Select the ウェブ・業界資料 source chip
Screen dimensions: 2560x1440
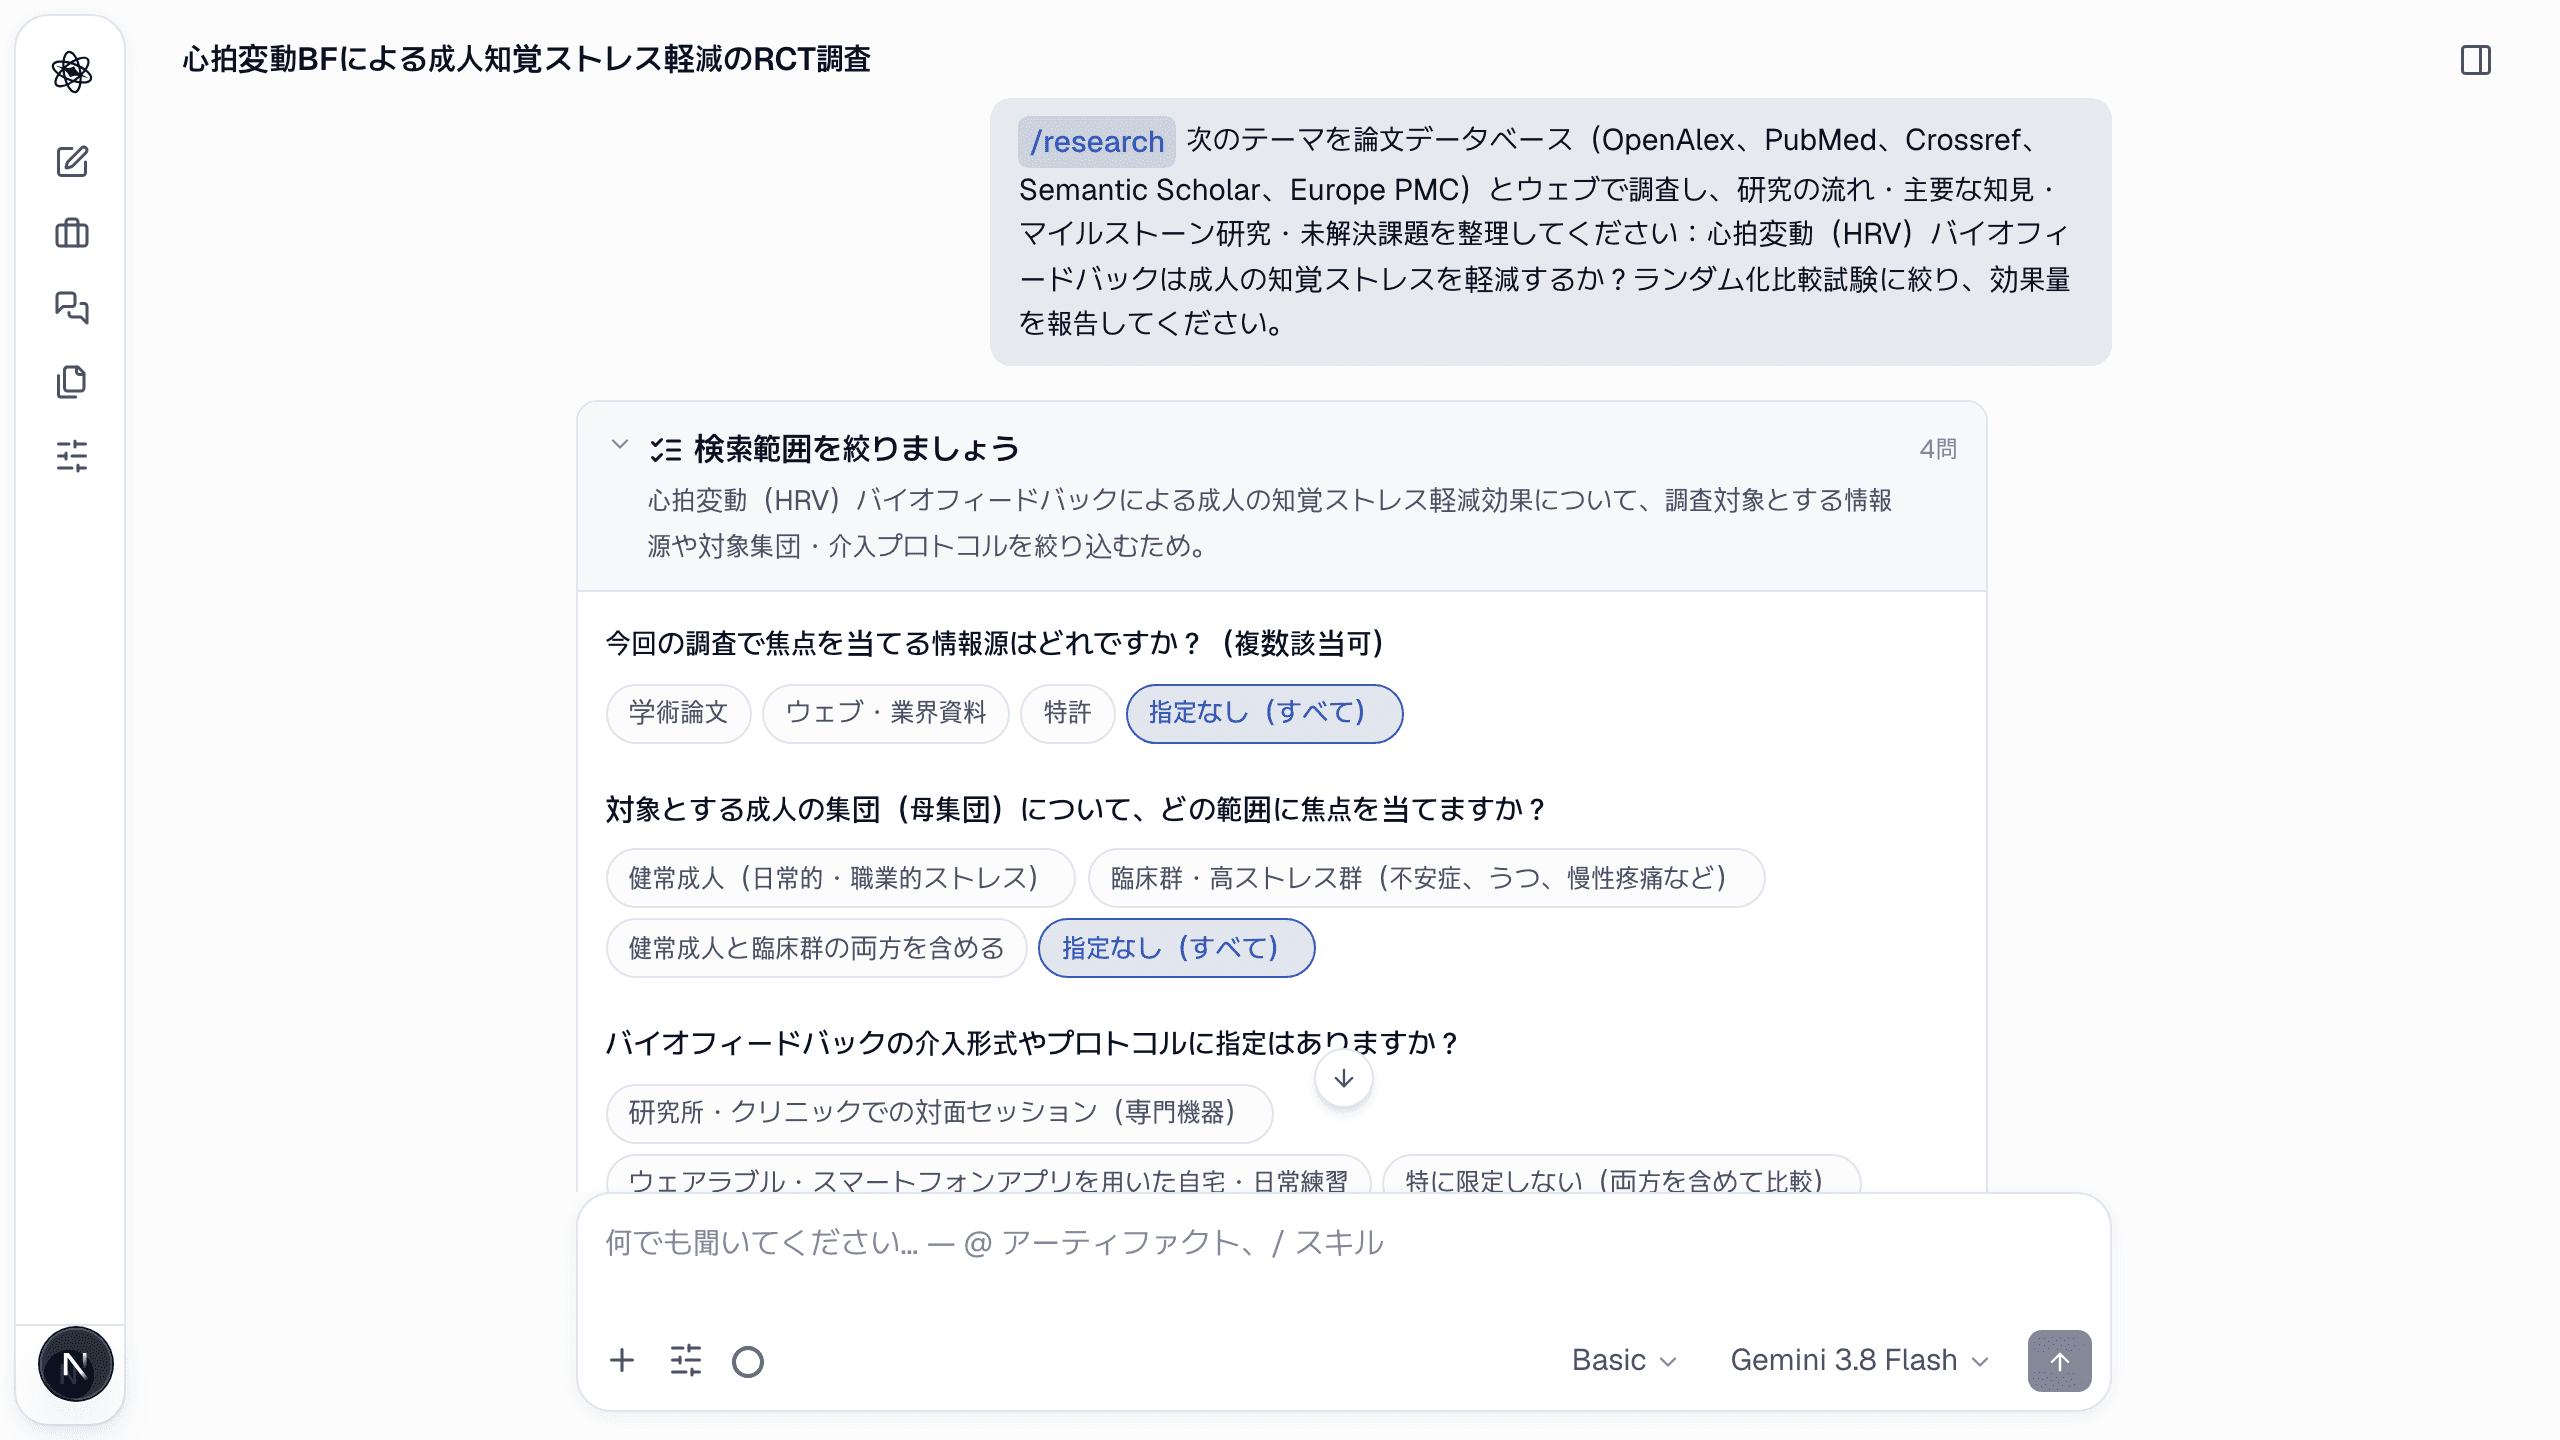point(886,713)
